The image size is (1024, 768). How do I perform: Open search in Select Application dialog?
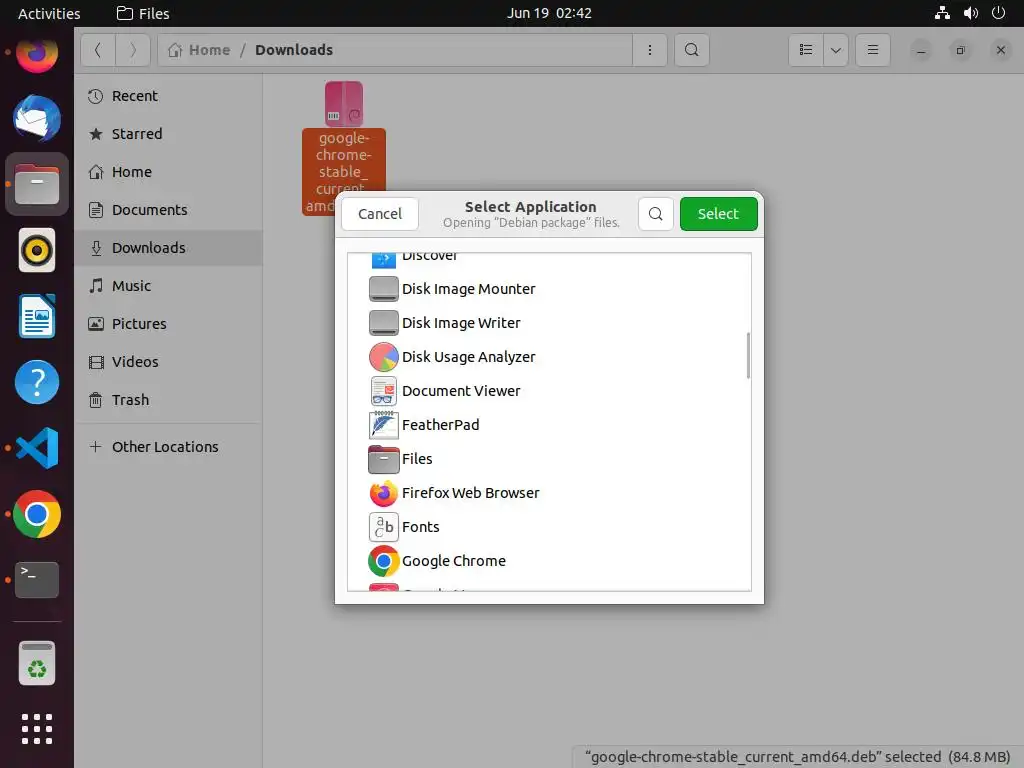(656, 214)
